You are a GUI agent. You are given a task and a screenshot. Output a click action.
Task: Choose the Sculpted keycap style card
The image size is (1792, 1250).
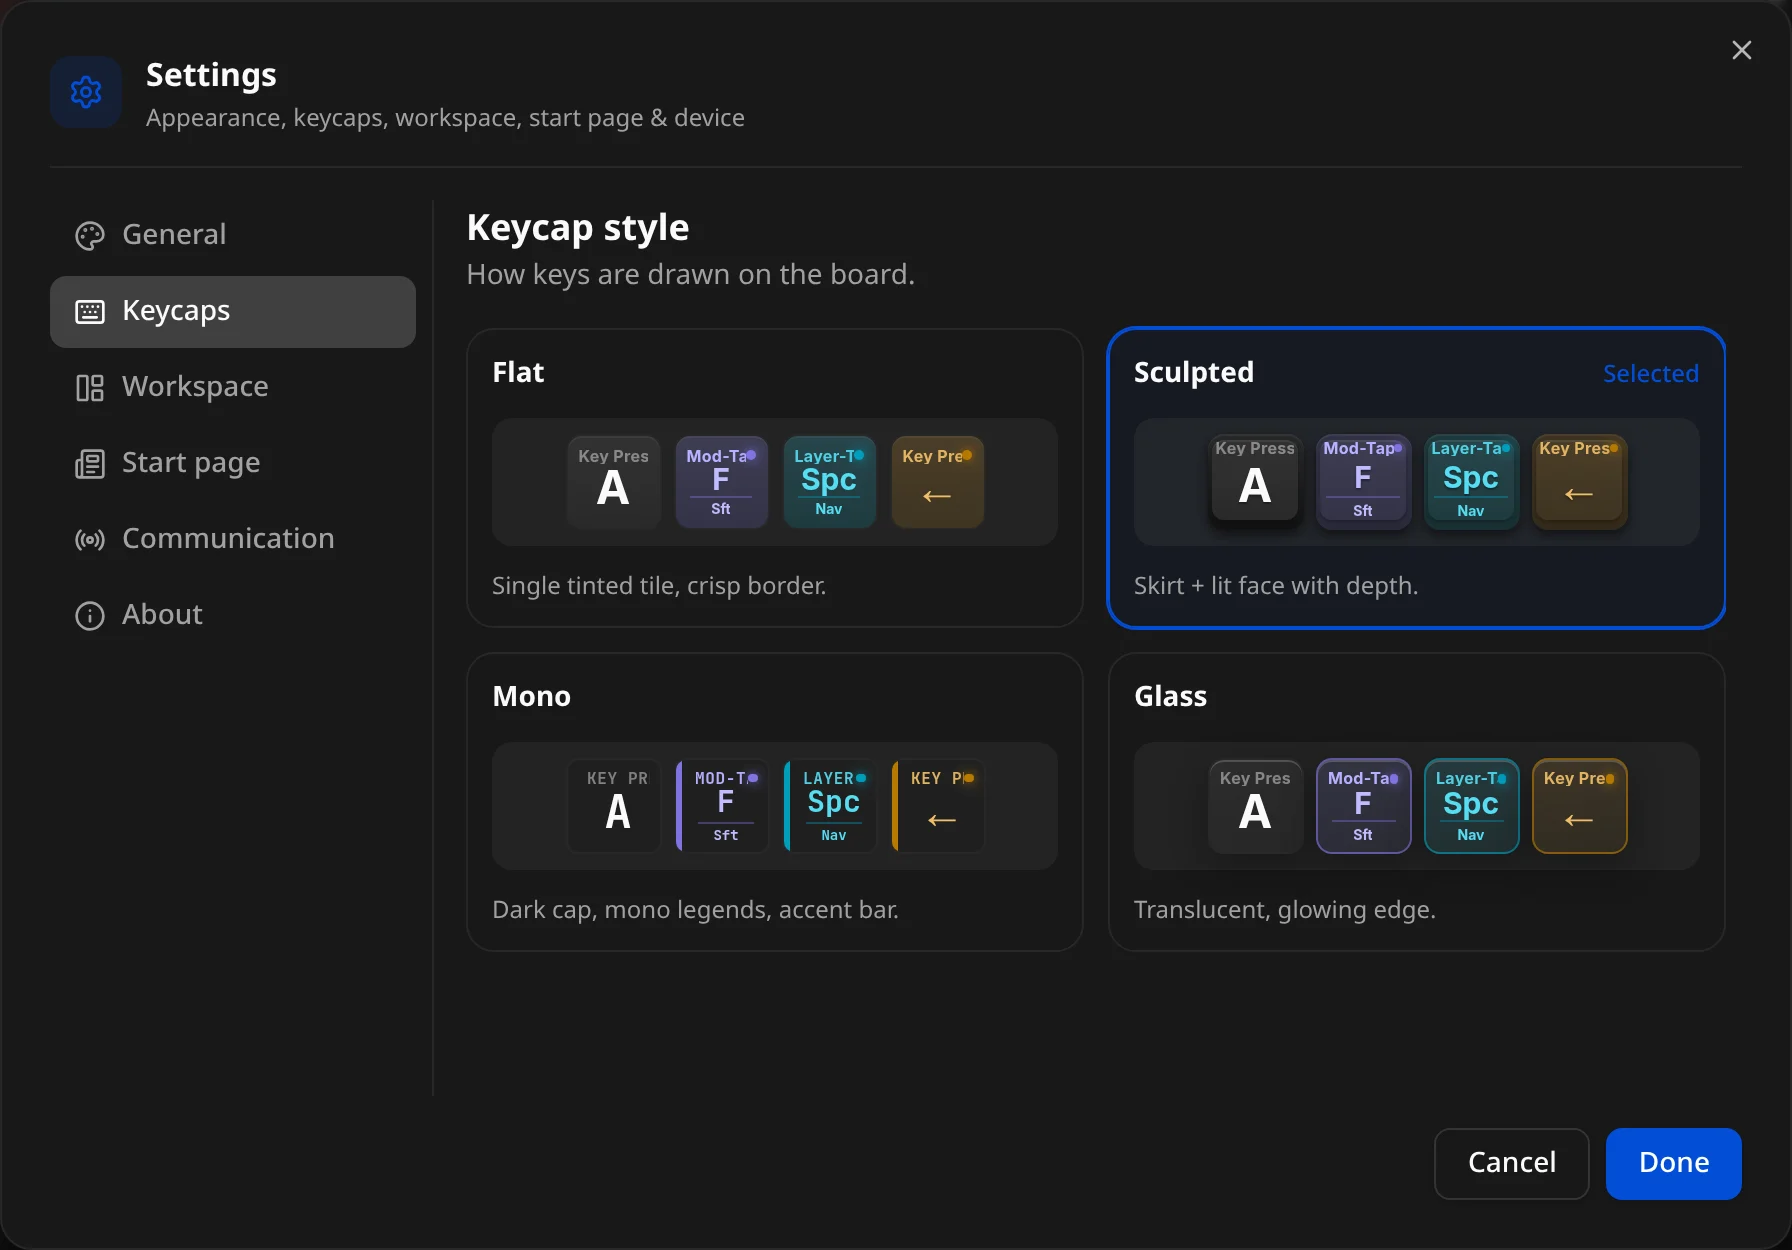[1416, 478]
